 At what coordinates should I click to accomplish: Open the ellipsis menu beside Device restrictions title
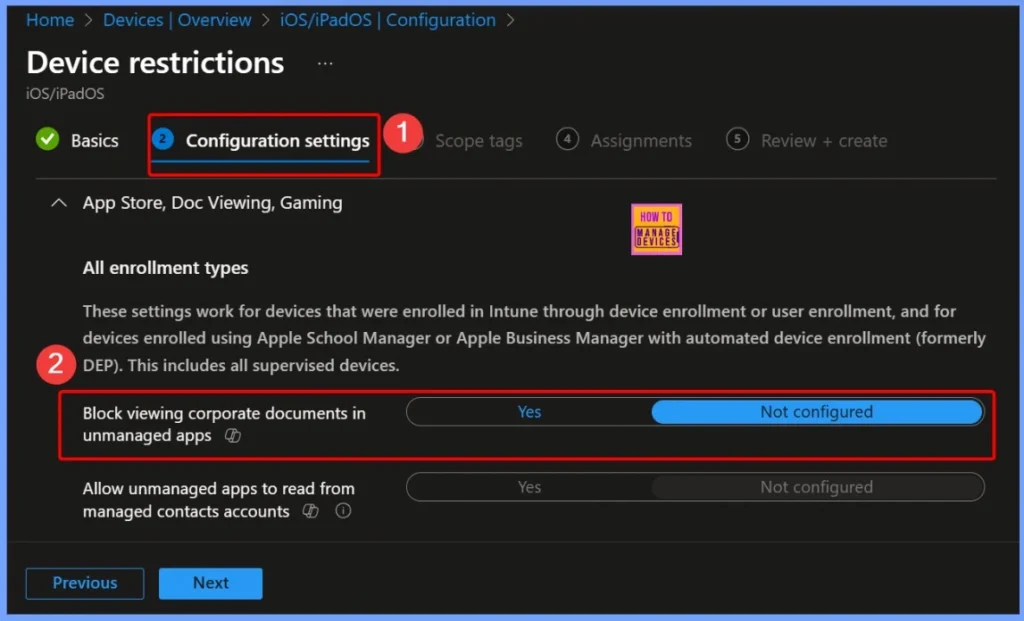coord(324,62)
